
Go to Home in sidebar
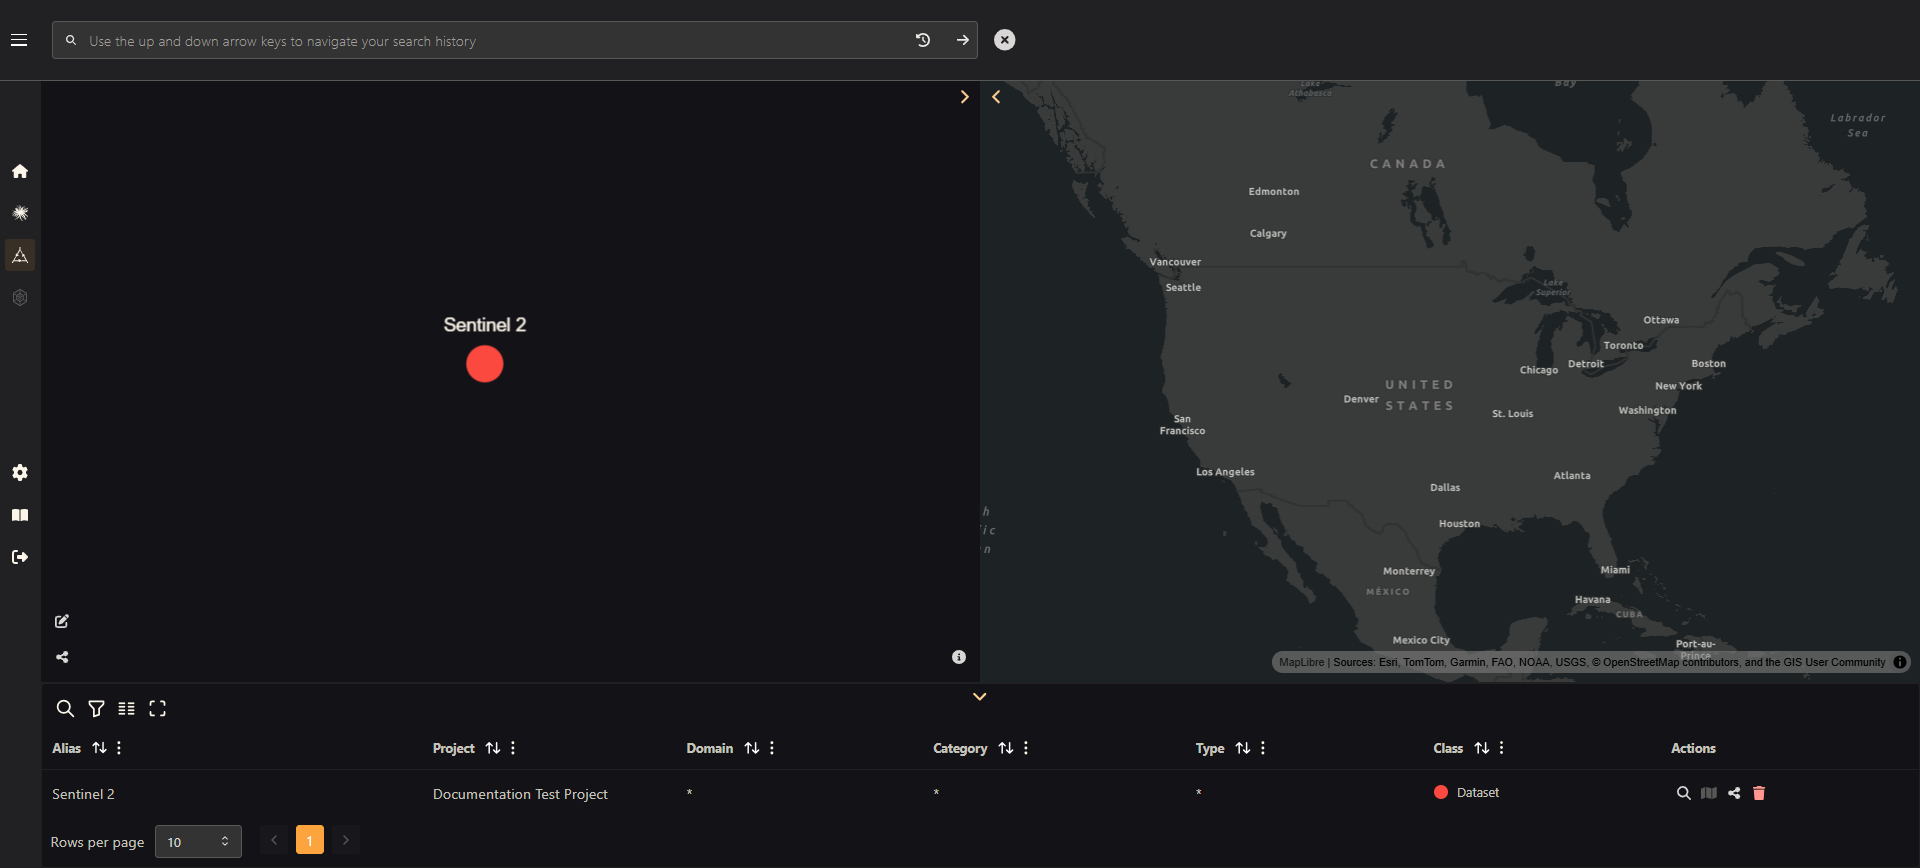[20, 171]
